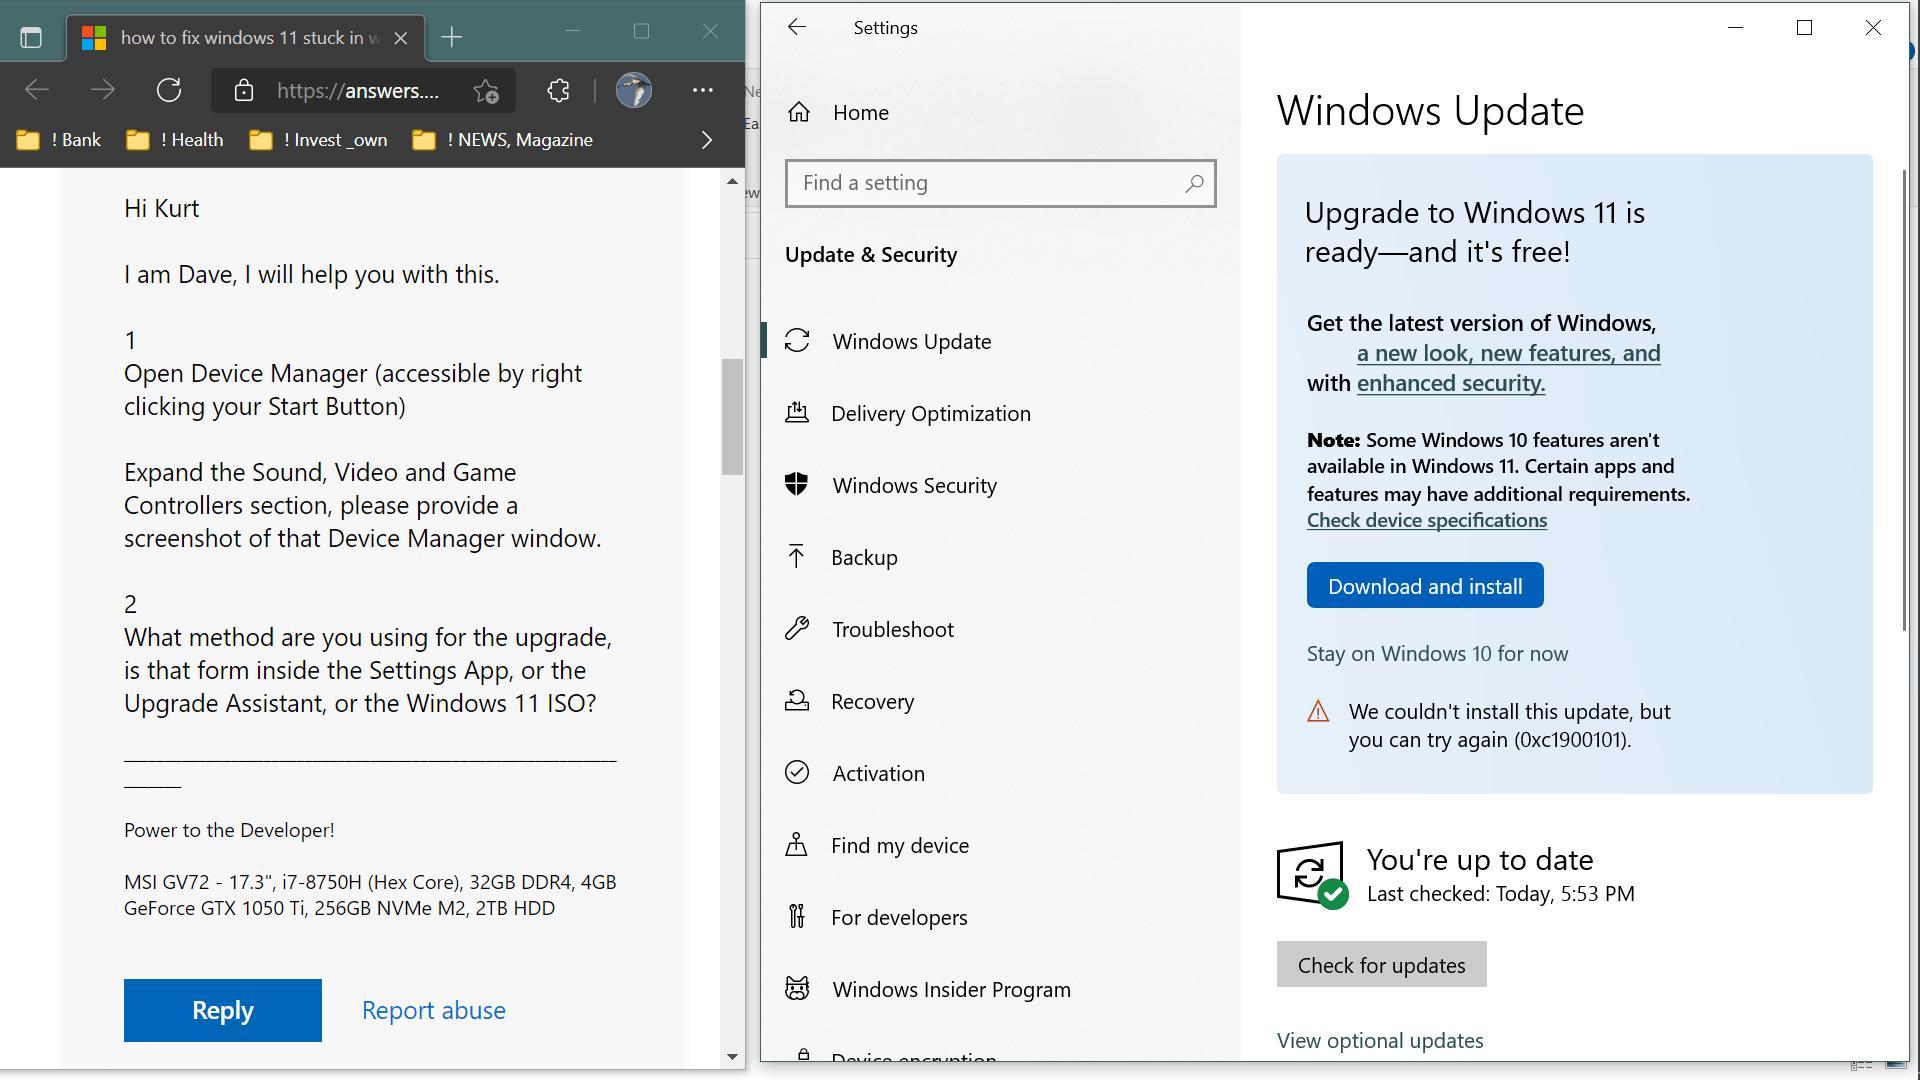Click View optional updates link
The image size is (1920, 1080).
[x=1380, y=1040]
